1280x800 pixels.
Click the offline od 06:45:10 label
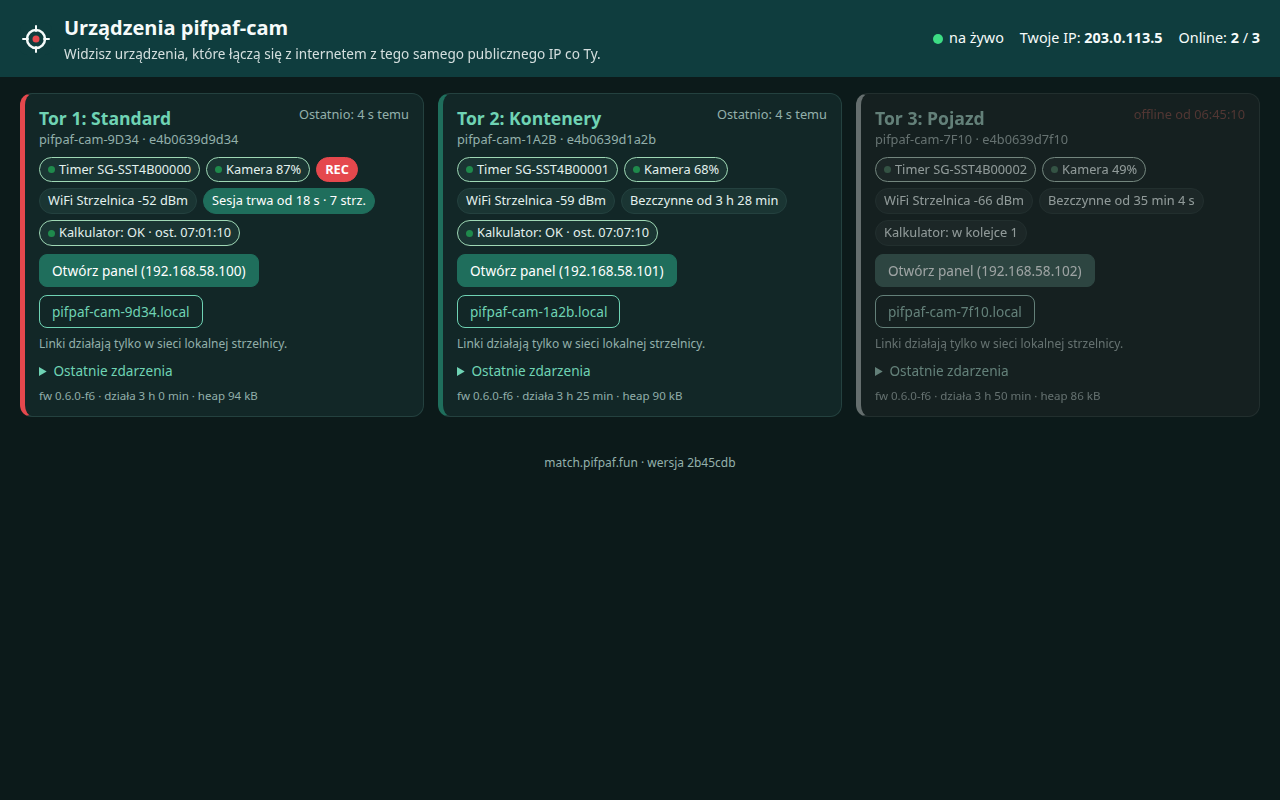click(x=1189, y=115)
